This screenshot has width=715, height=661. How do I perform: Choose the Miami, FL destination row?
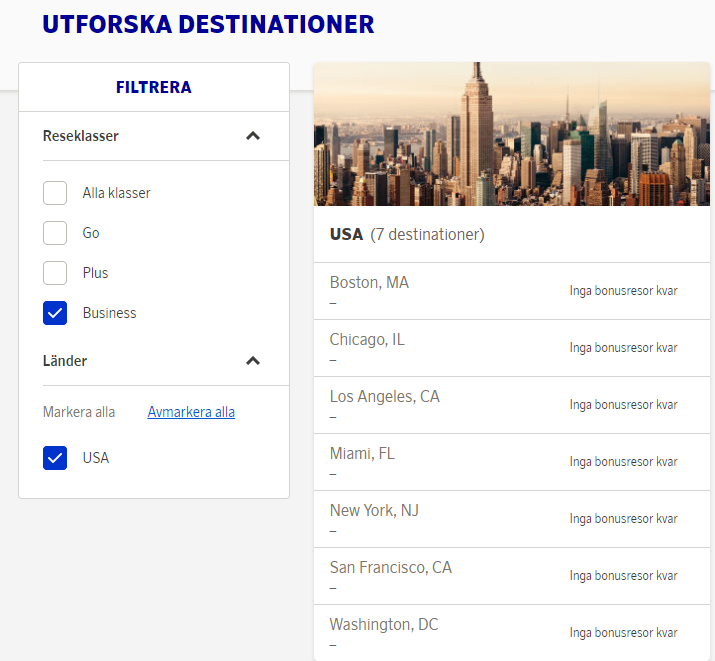(362, 454)
